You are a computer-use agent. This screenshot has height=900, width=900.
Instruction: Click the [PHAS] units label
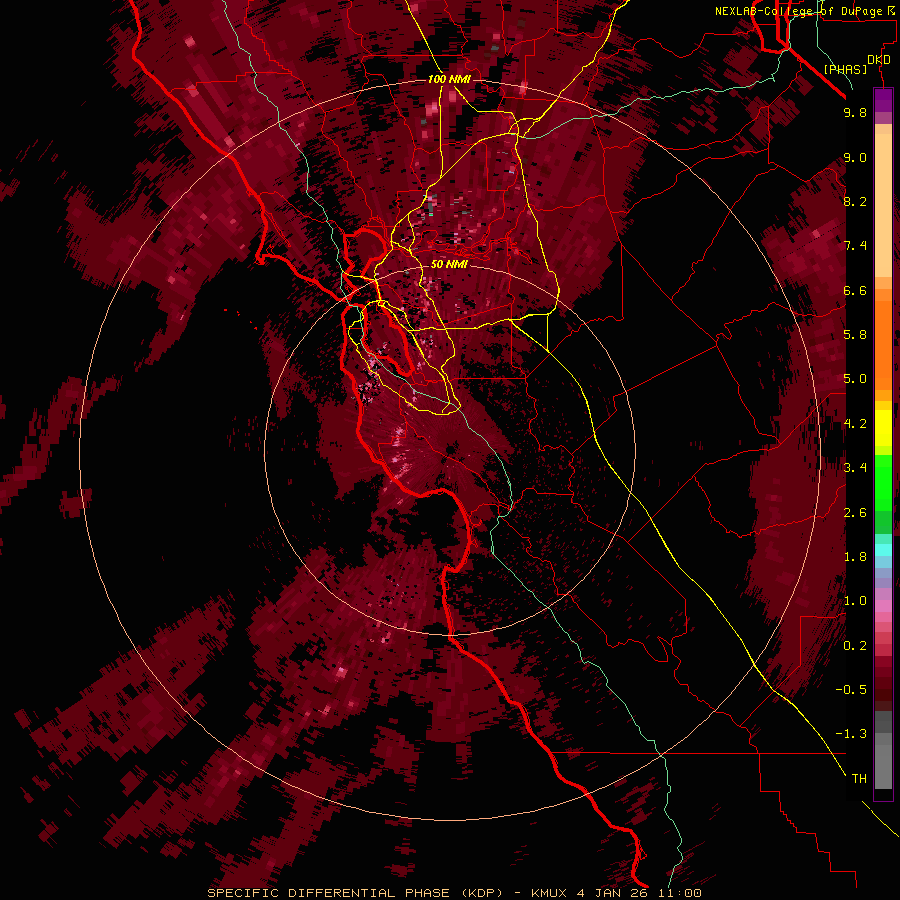pyautogui.click(x=845, y=70)
